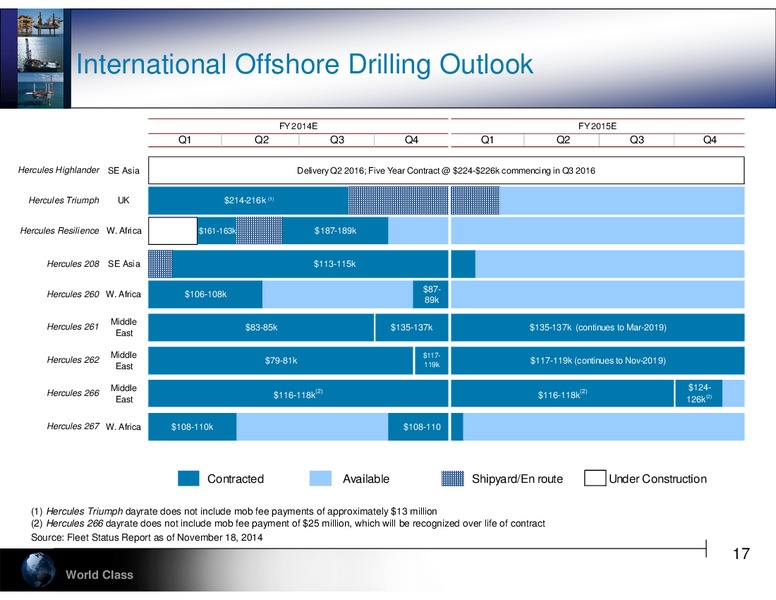Click the Under Construction legend box
Image resolution: width=776 pixels, height=600 pixels.
pos(595,478)
